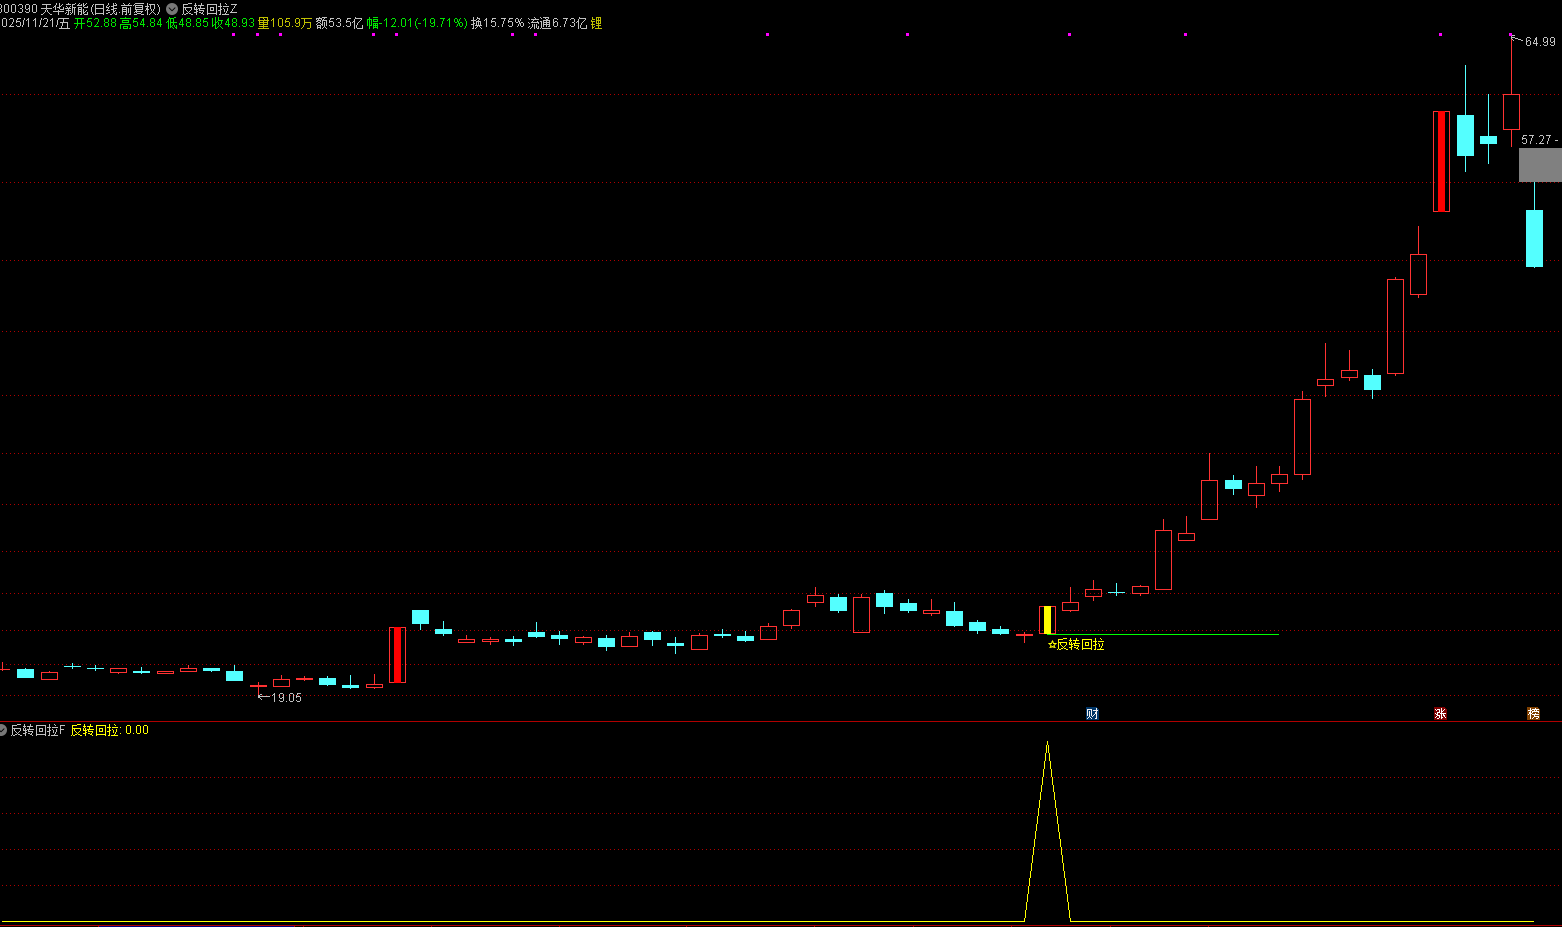
Task: Select the yellow signal candlestick
Action: [1047, 620]
